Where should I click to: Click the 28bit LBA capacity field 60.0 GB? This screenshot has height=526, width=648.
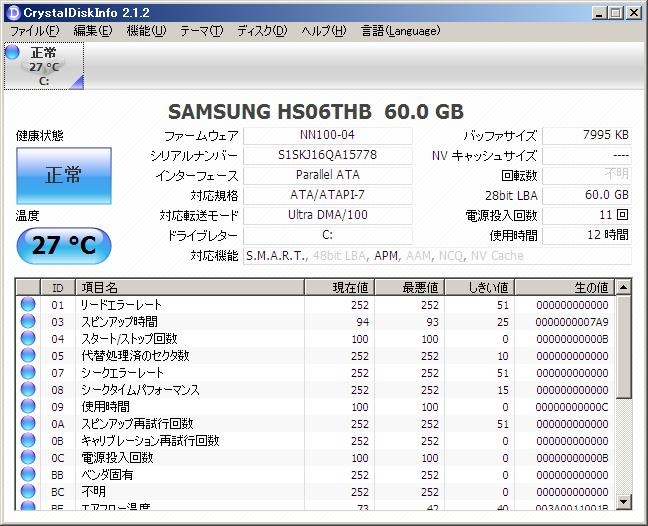pos(587,195)
